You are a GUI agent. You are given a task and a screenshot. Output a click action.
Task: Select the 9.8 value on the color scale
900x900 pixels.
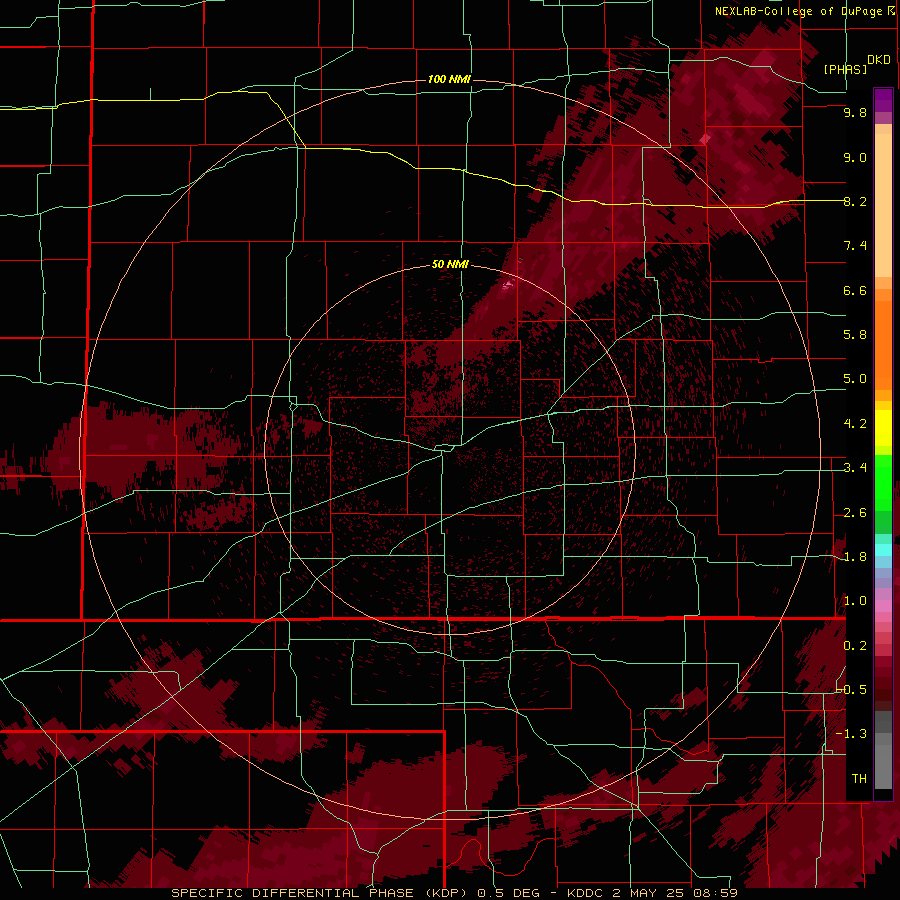(855, 112)
